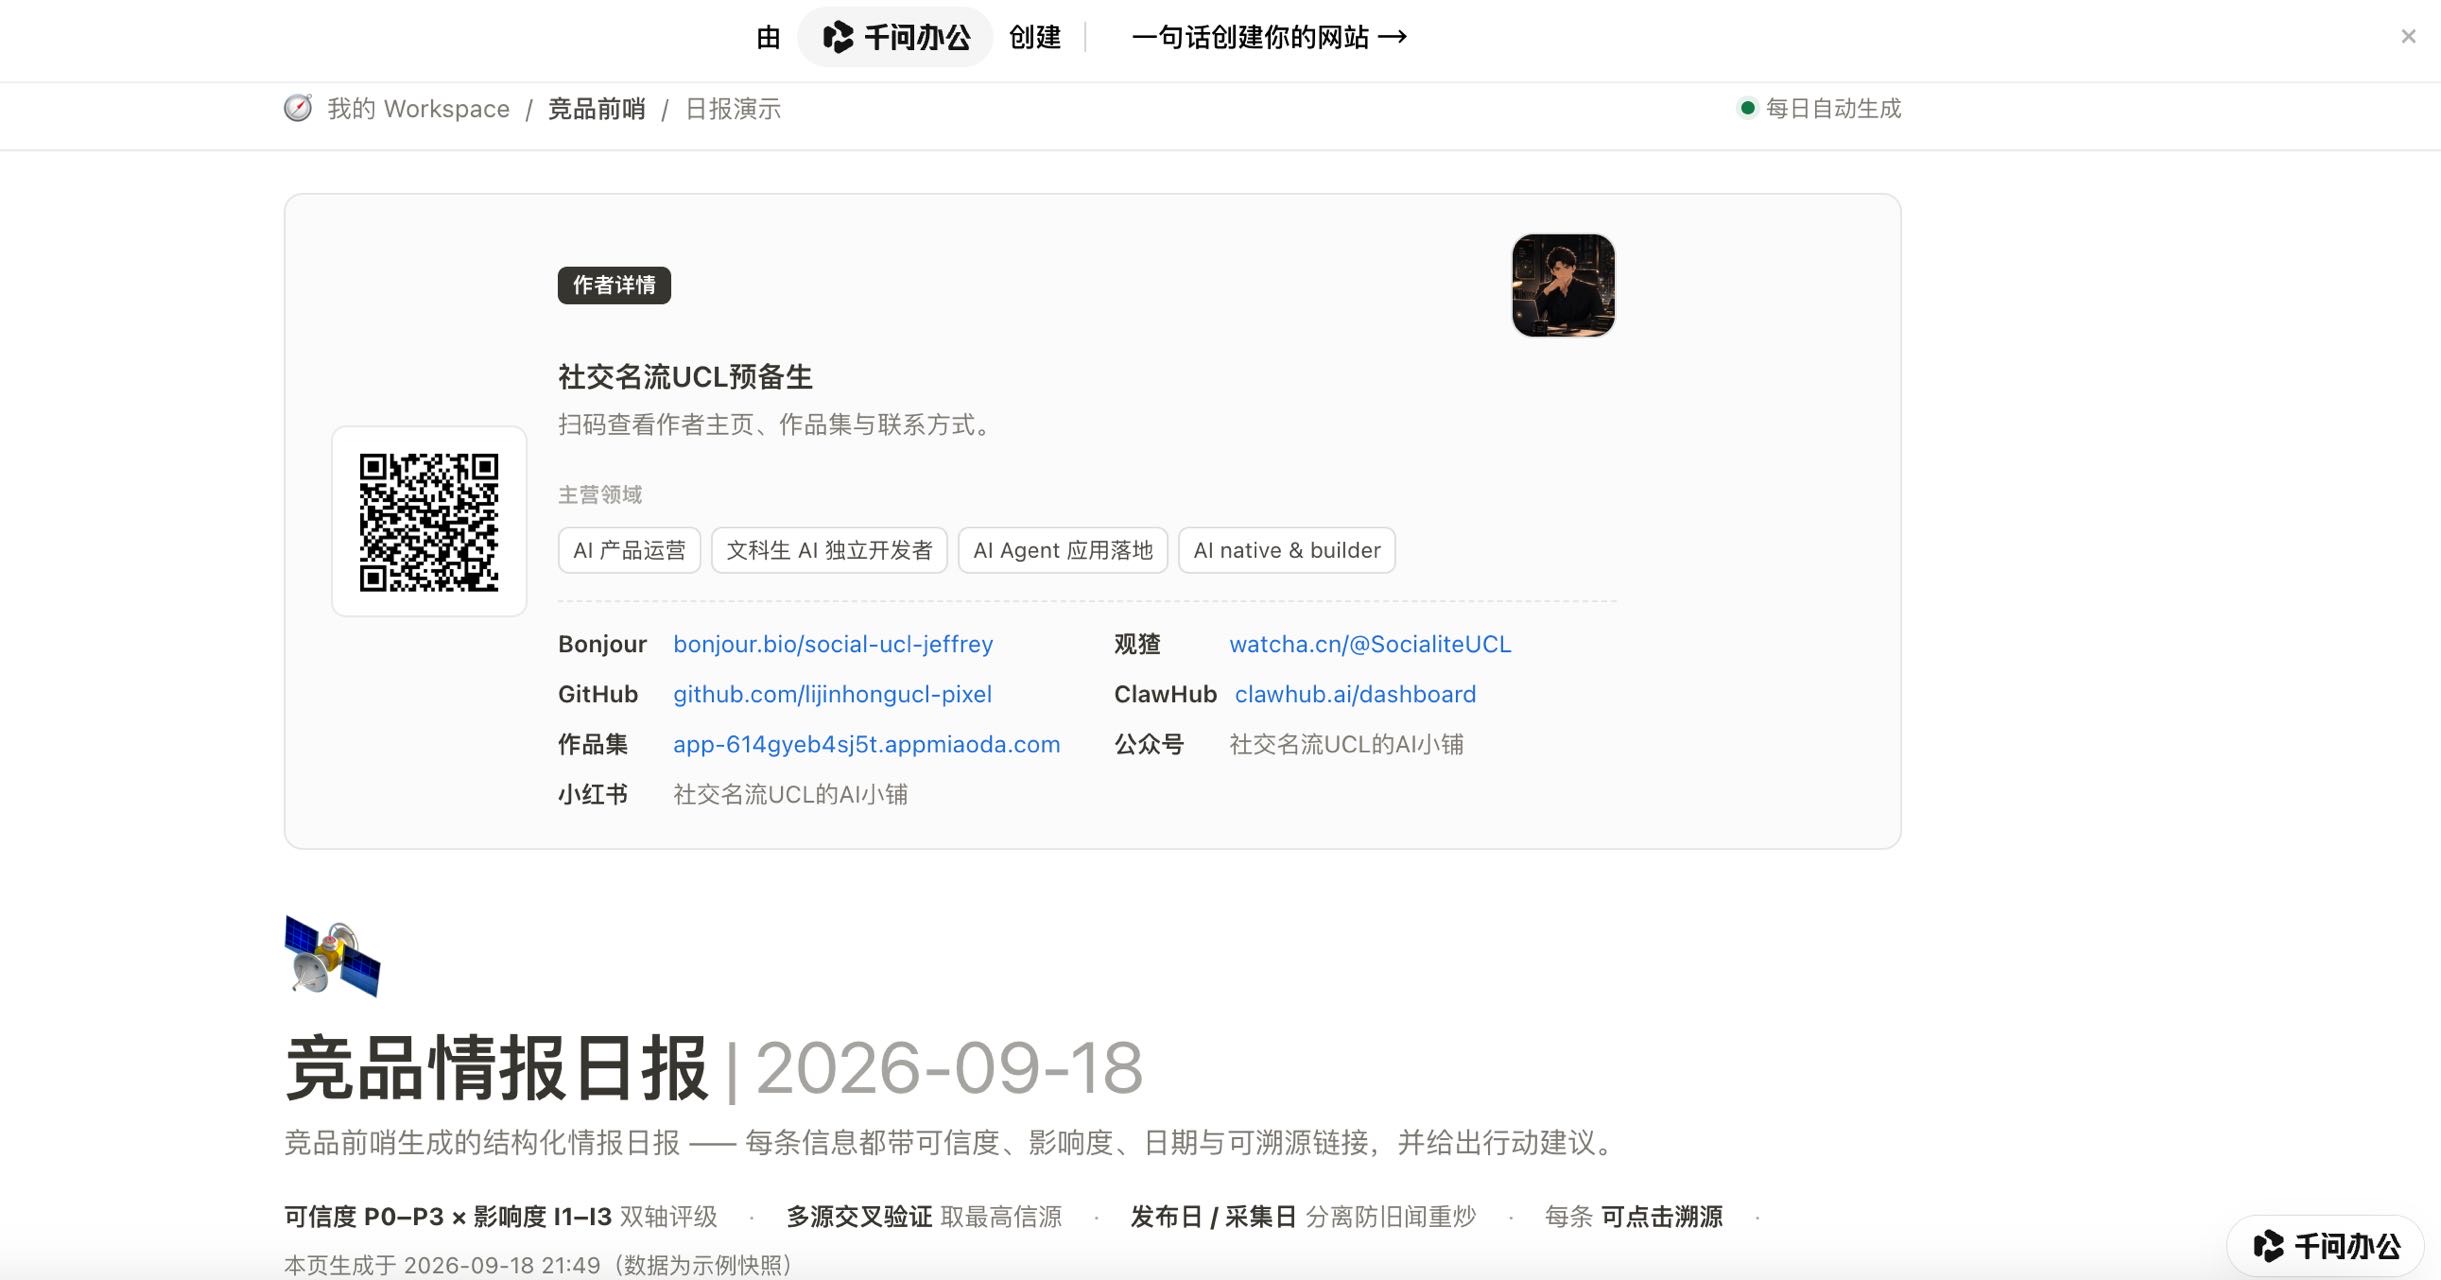Select the AI Agent 应用落地 tag
2441x1280 pixels.
(x=1063, y=550)
